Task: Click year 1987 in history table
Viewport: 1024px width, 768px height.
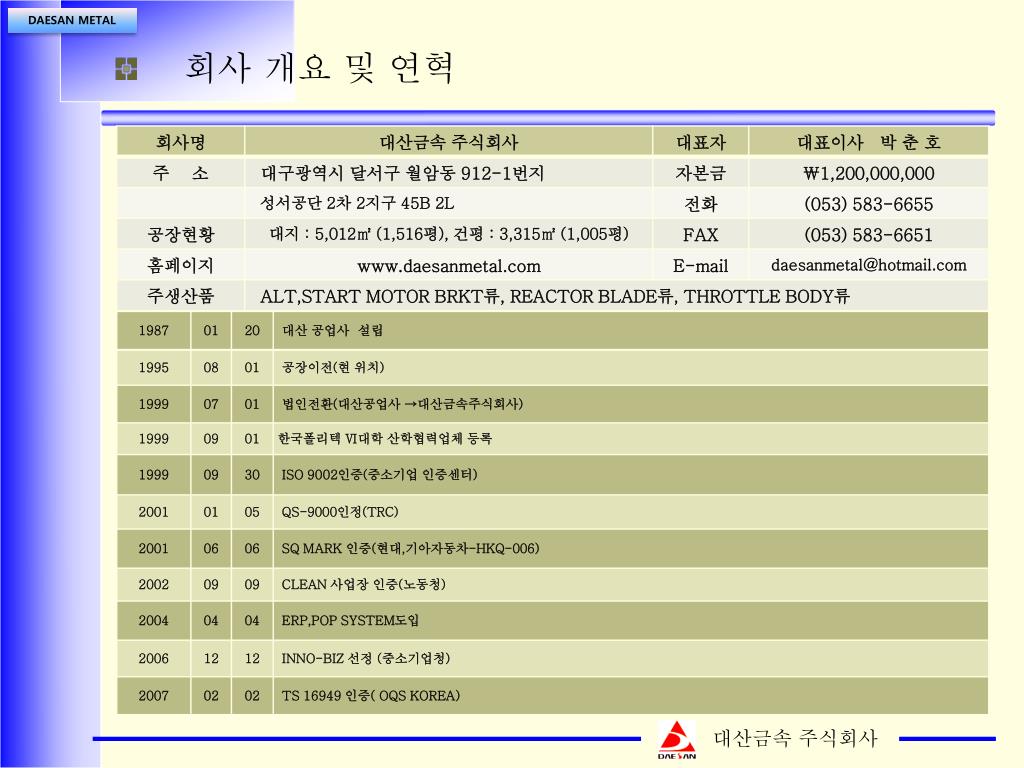Action: (153, 330)
